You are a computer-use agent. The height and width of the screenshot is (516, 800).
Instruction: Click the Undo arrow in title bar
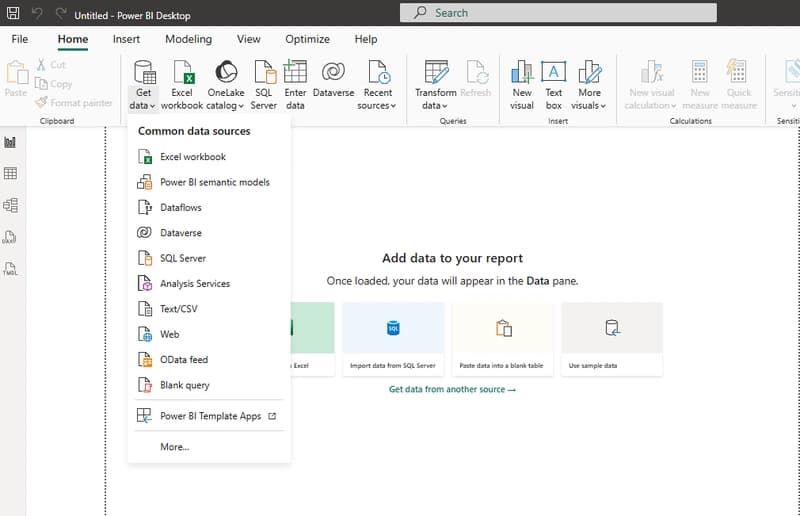(x=37, y=13)
